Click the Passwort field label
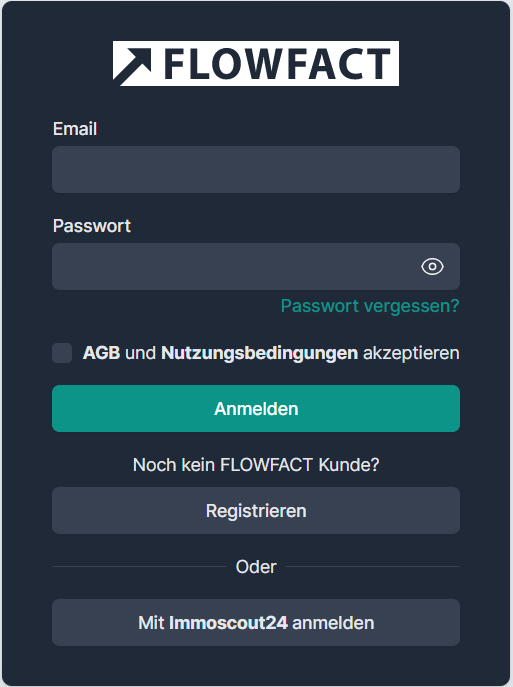Viewport: 513px width, 687px height. (x=92, y=226)
